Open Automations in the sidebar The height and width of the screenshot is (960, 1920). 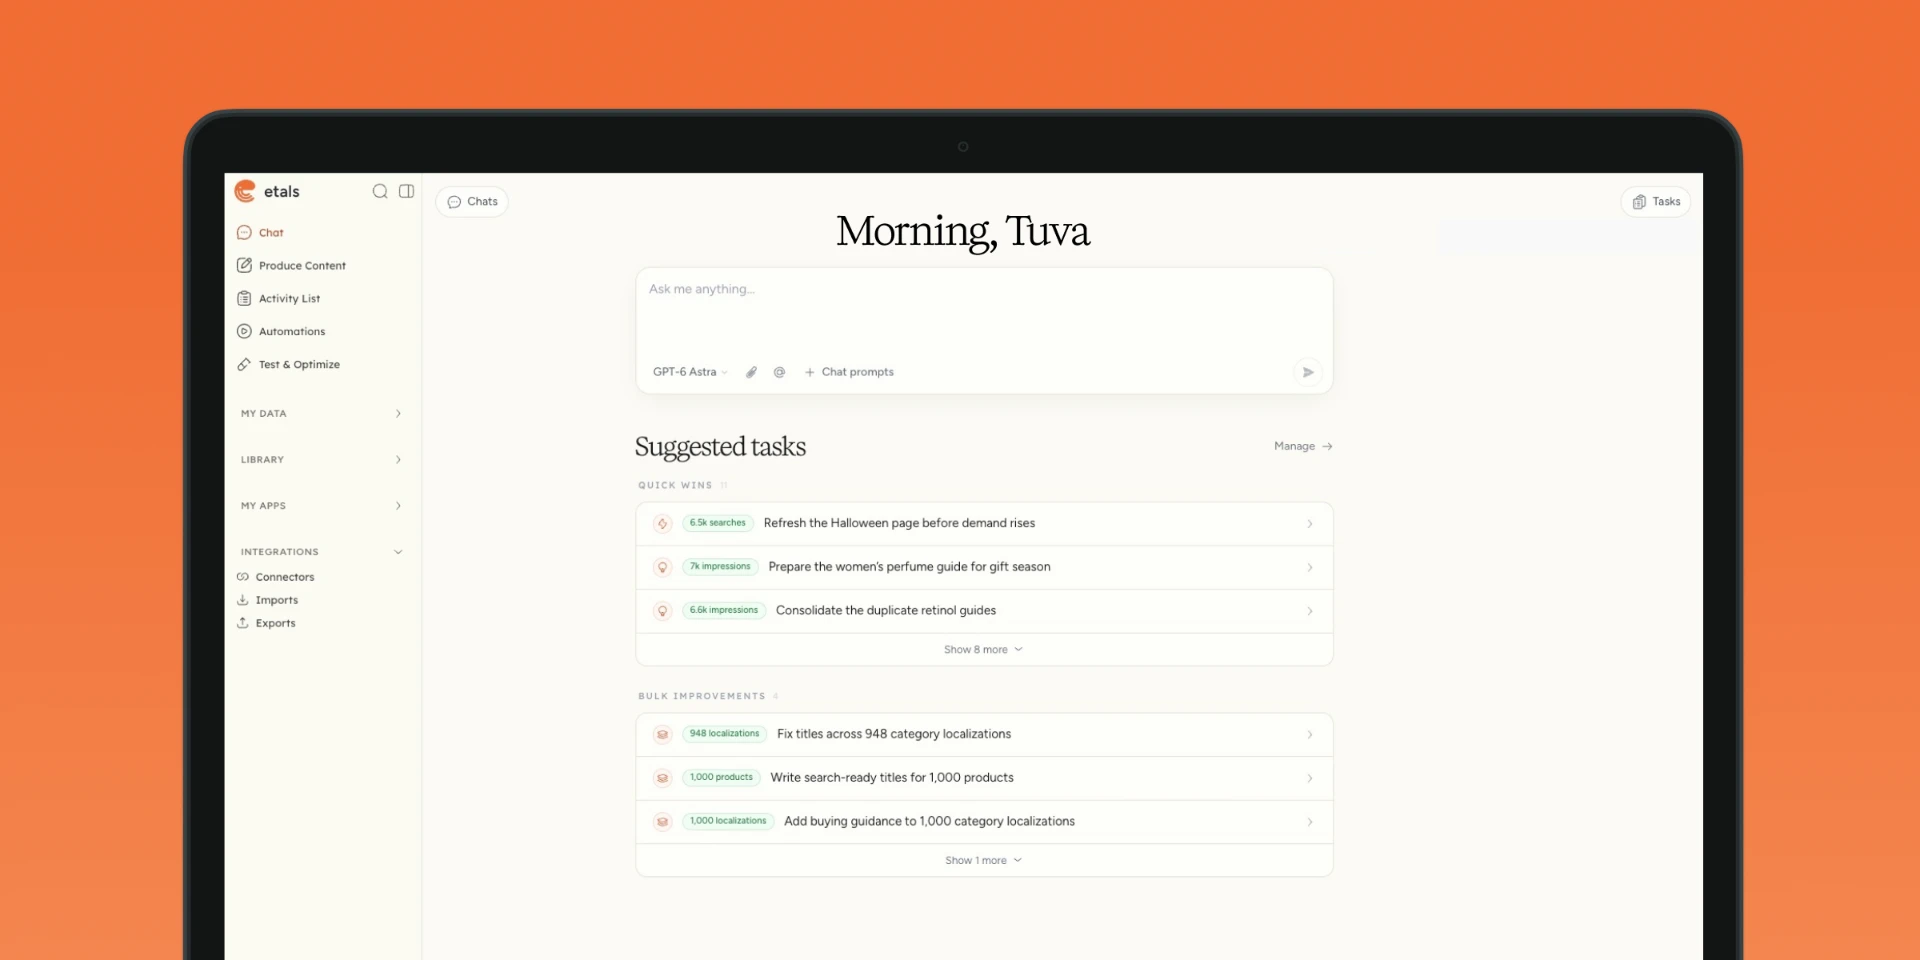(x=281, y=331)
